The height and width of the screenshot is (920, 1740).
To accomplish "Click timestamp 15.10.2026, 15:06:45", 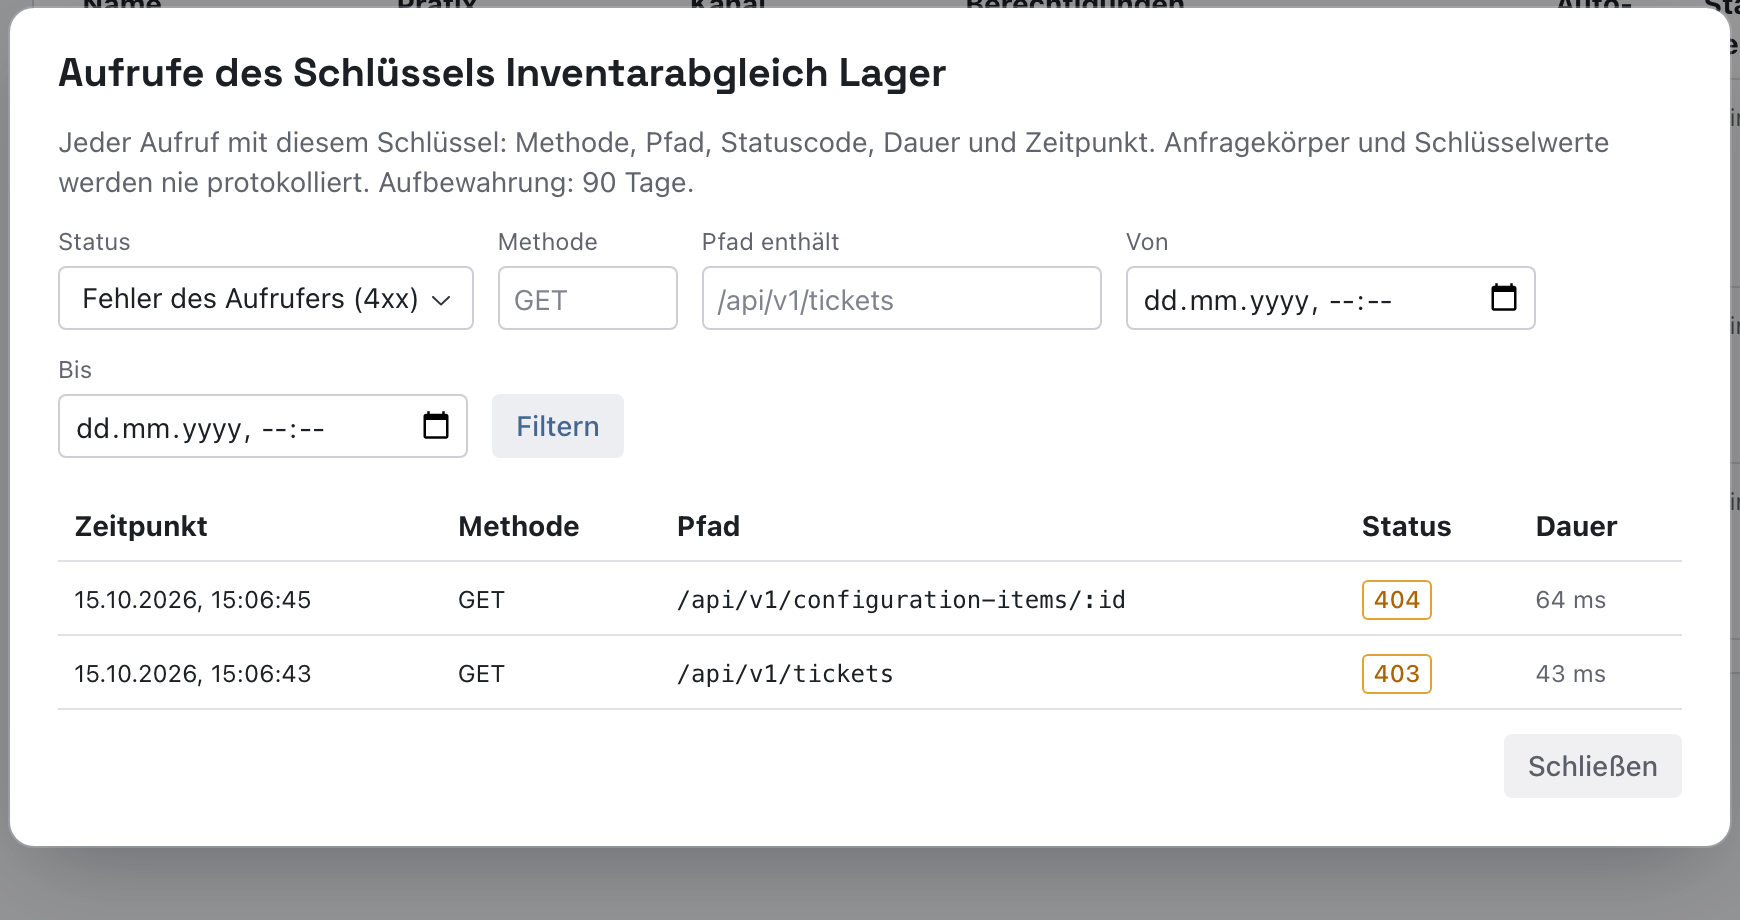I will coord(193,600).
